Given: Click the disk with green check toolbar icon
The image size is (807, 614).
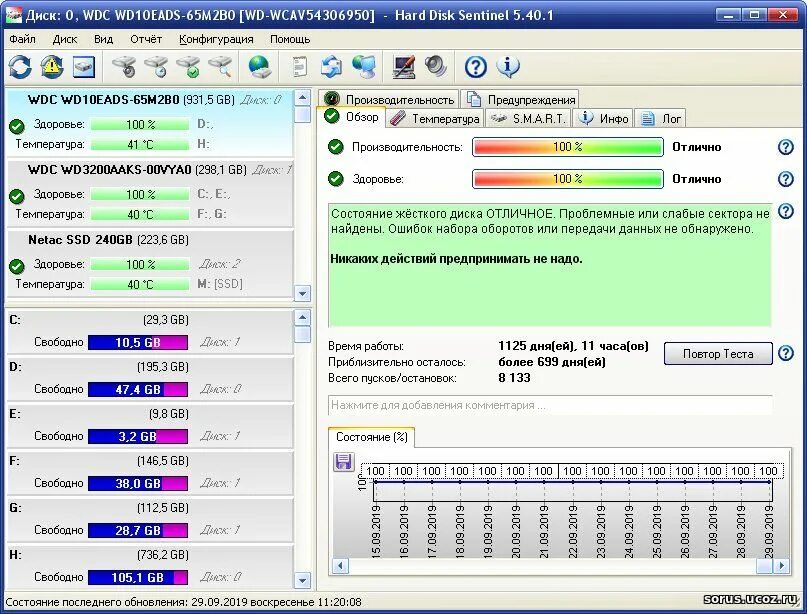Looking at the screenshot, I should pyautogui.click(x=188, y=67).
